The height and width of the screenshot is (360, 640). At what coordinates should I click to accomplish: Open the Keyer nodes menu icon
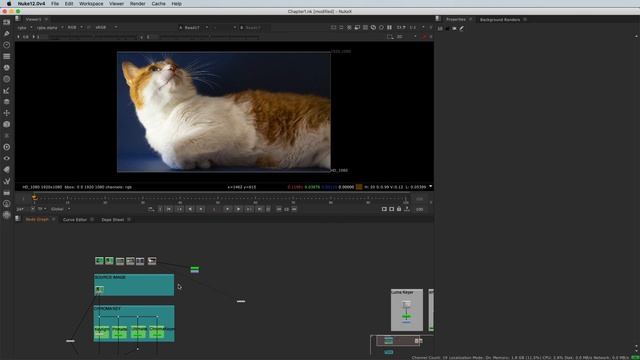point(7,91)
